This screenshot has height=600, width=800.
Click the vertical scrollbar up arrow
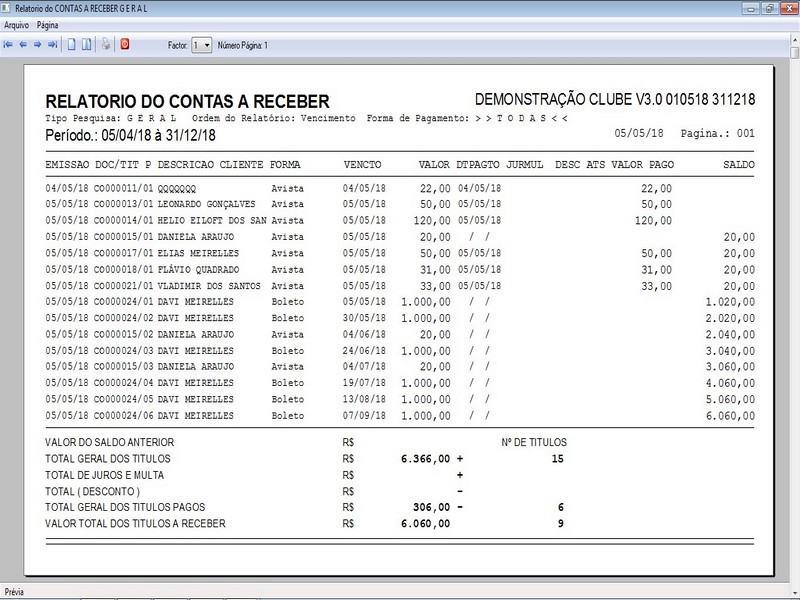pyautogui.click(x=795, y=39)
